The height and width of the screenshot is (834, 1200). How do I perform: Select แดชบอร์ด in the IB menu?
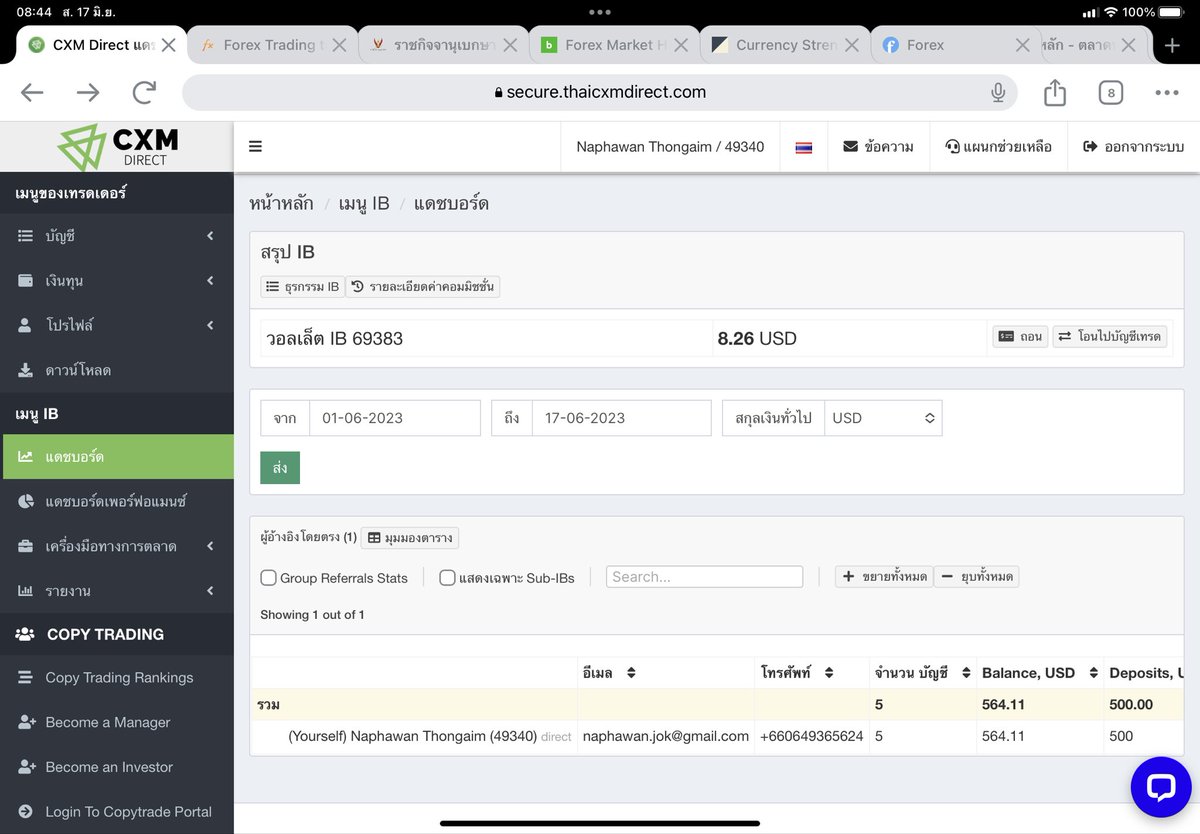click(x=117, y=457)
